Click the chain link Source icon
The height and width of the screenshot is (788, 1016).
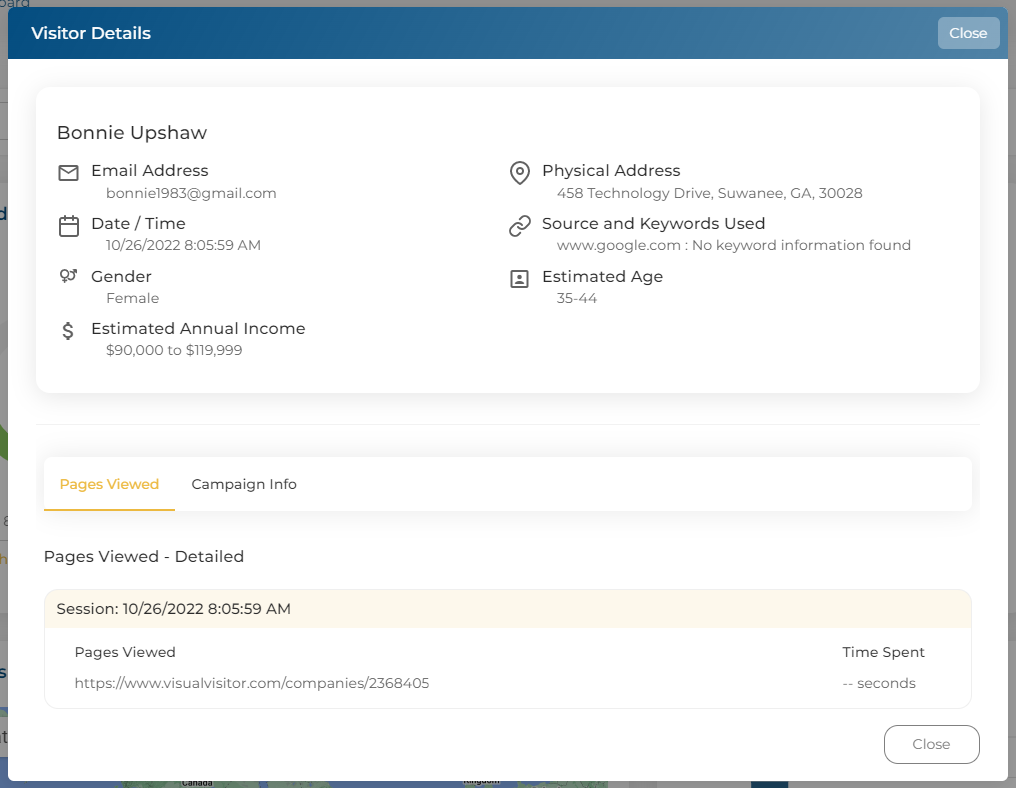click(520, 226)
